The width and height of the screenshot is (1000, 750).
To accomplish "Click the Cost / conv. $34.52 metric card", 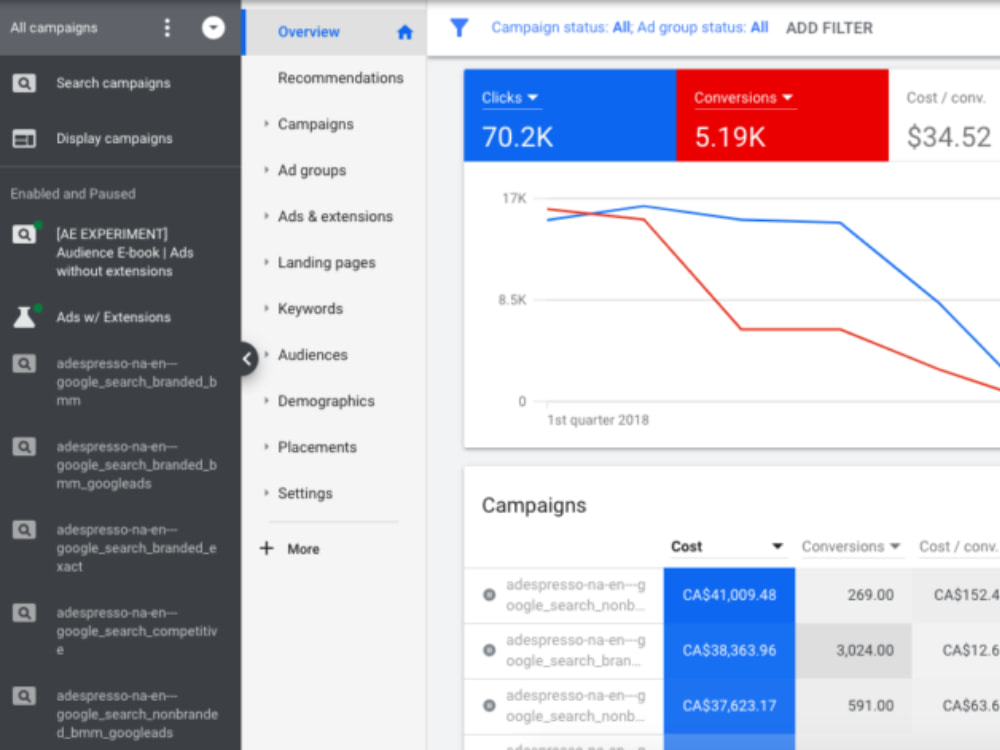I will [x=945, y=115].
